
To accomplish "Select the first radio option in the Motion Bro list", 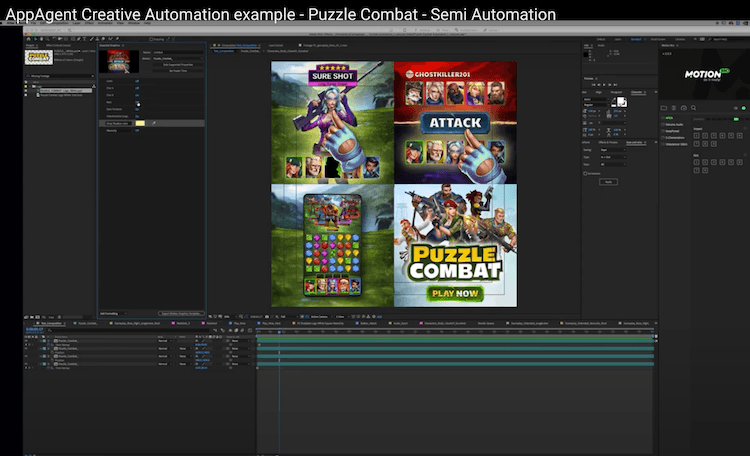I will click(x=662, y=118).
